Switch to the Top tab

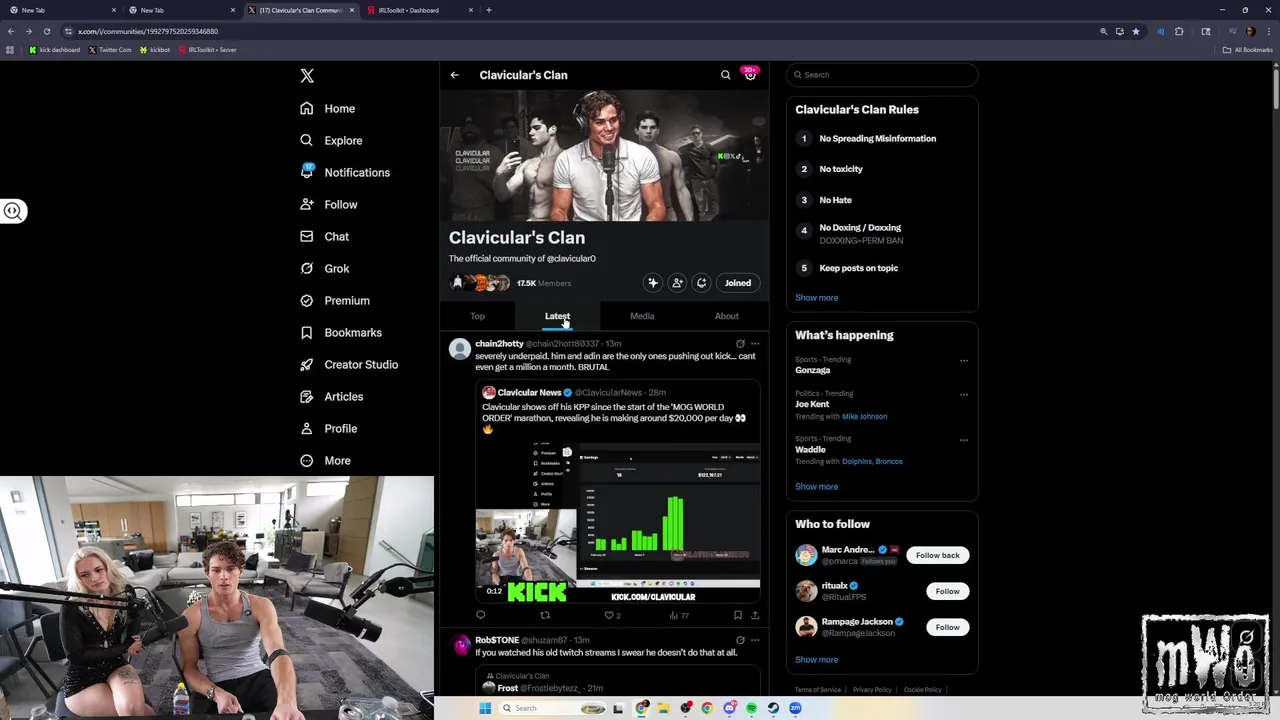click(478, 316)
